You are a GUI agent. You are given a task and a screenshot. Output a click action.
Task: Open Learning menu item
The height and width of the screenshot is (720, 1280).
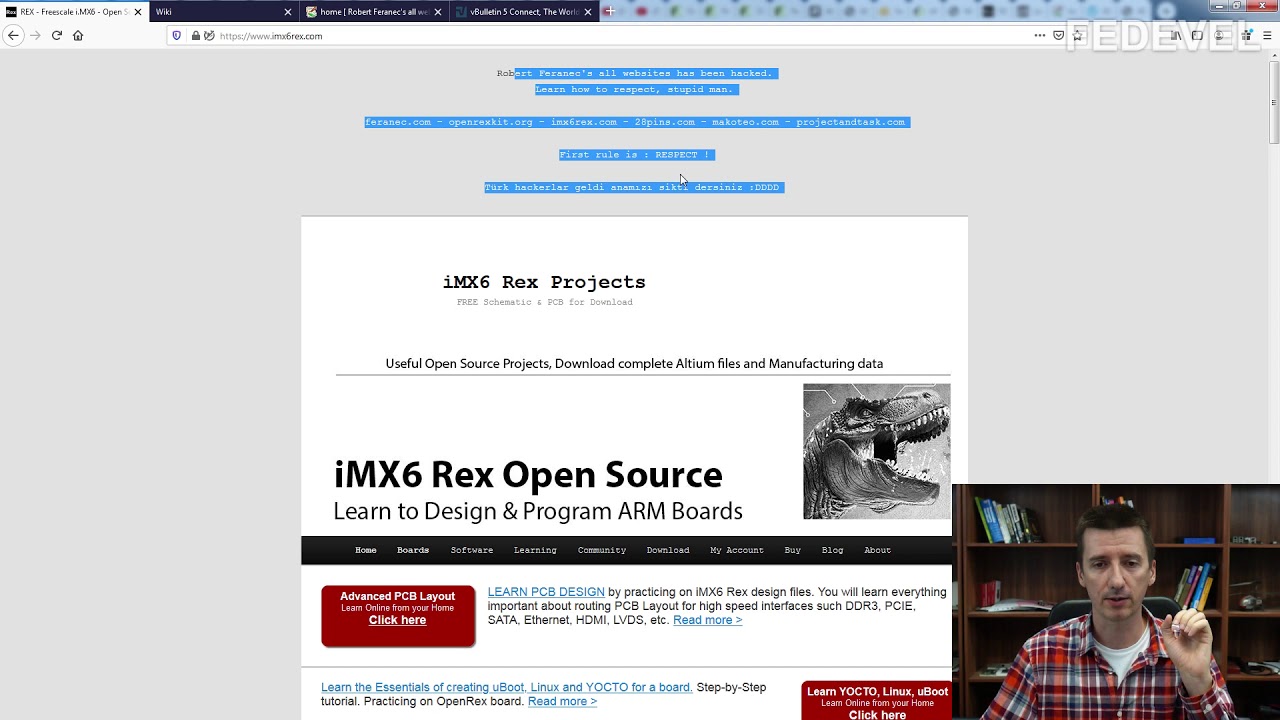(535, 550)
